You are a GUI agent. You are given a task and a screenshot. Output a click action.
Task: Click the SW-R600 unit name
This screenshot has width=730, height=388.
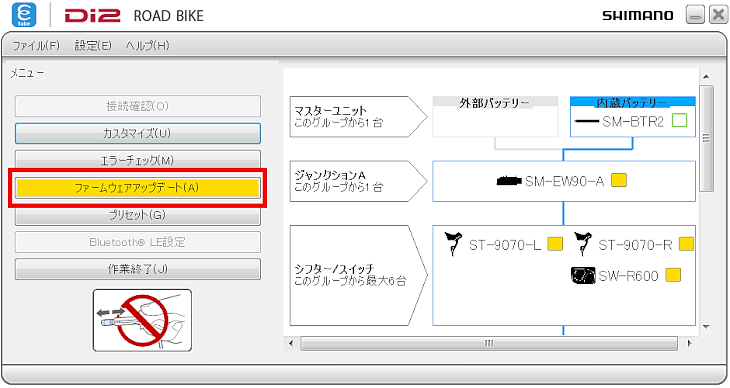[629, 276]
